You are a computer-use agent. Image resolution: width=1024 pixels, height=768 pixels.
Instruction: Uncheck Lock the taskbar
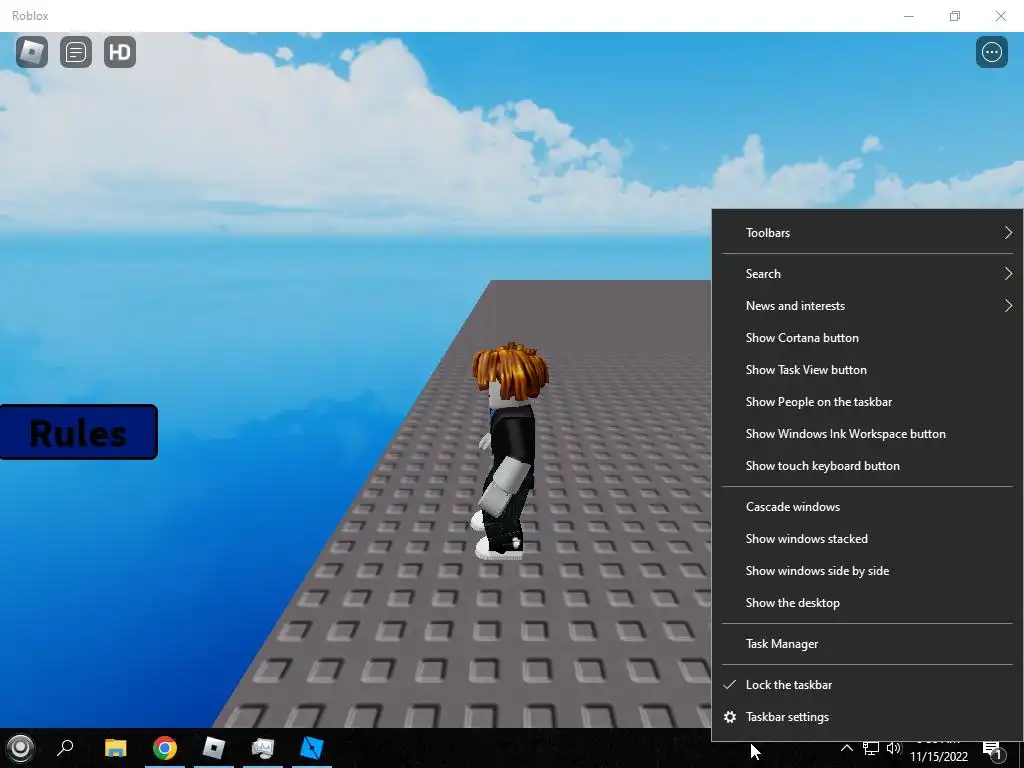pyautogui.click(x=867, y=684)
